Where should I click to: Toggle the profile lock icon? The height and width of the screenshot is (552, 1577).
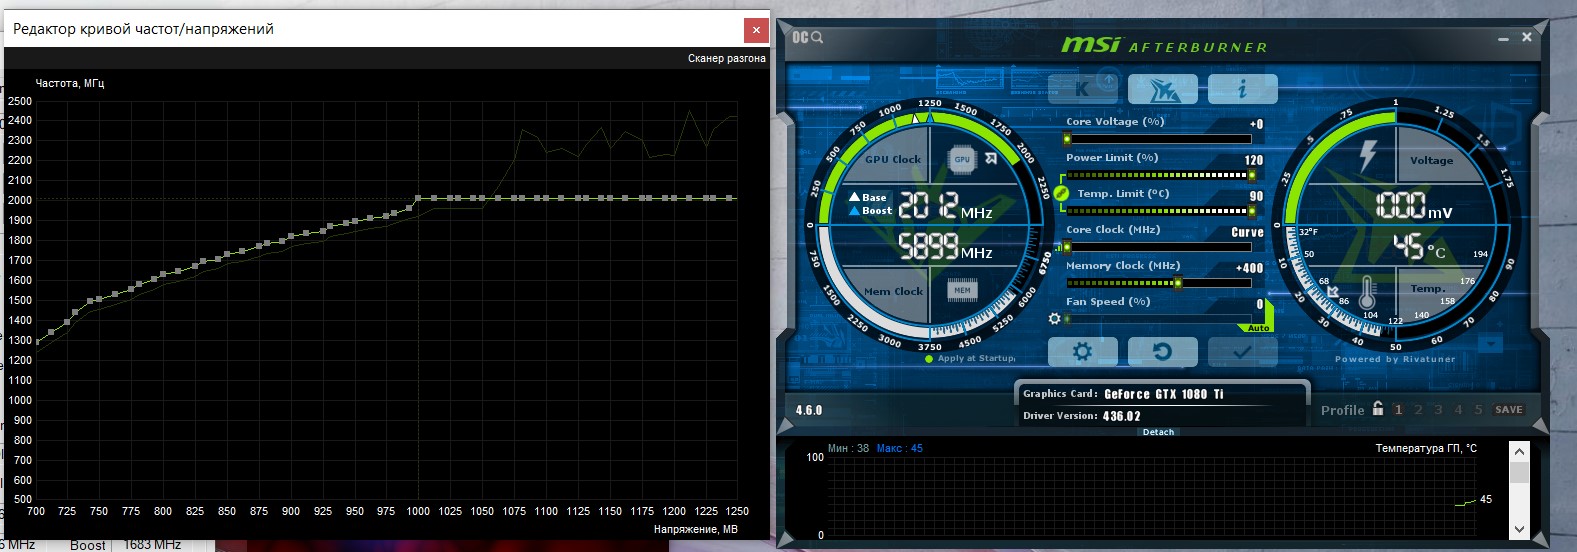1378,408
